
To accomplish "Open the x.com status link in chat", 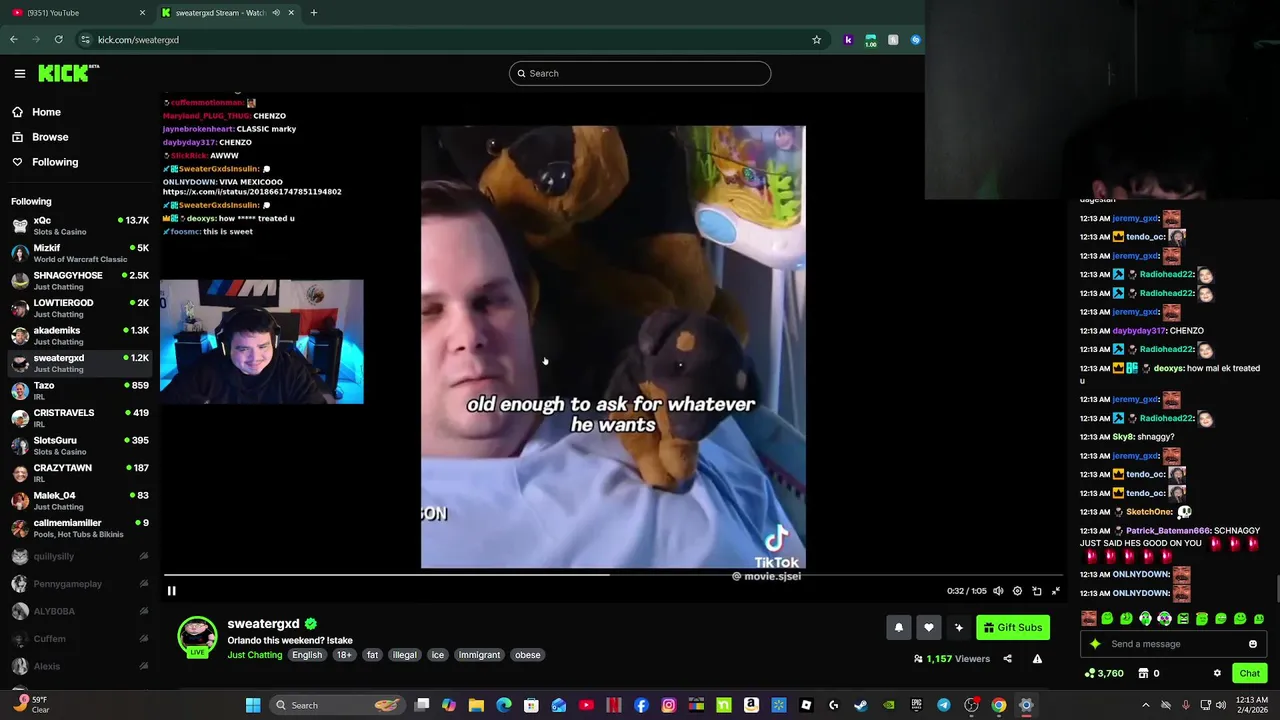I will 252,192.
